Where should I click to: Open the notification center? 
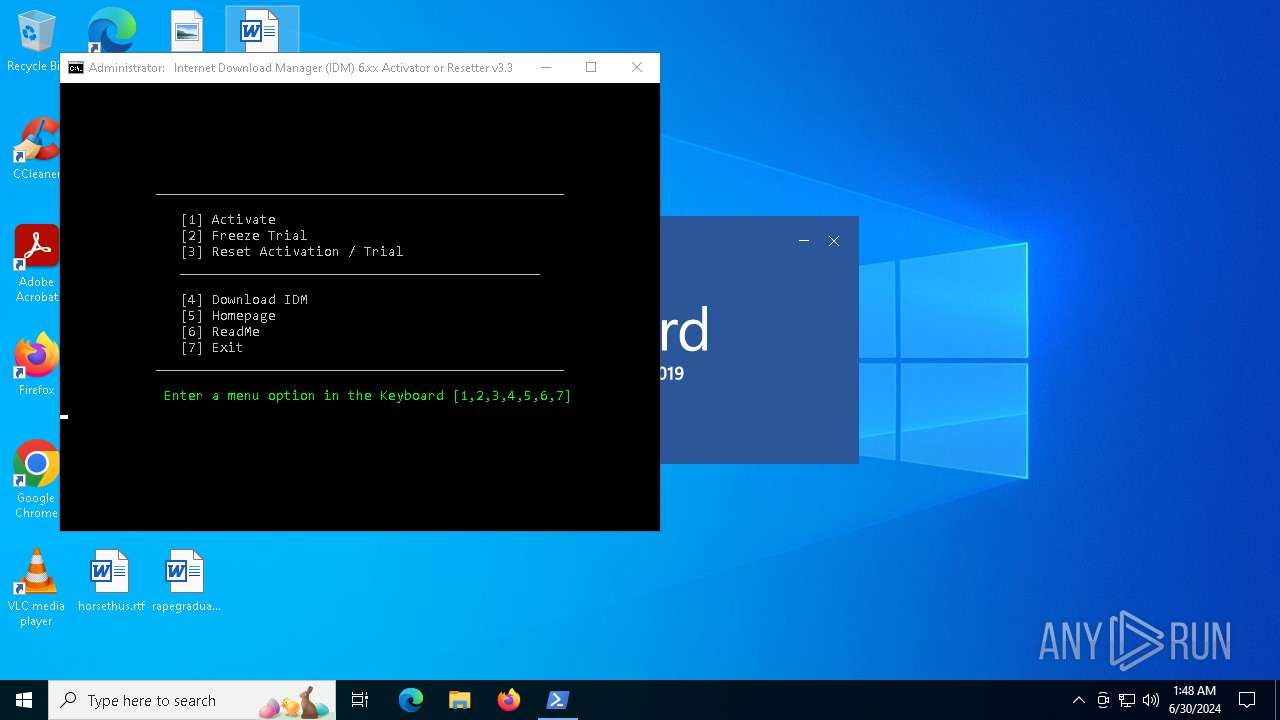[1247, 700]
